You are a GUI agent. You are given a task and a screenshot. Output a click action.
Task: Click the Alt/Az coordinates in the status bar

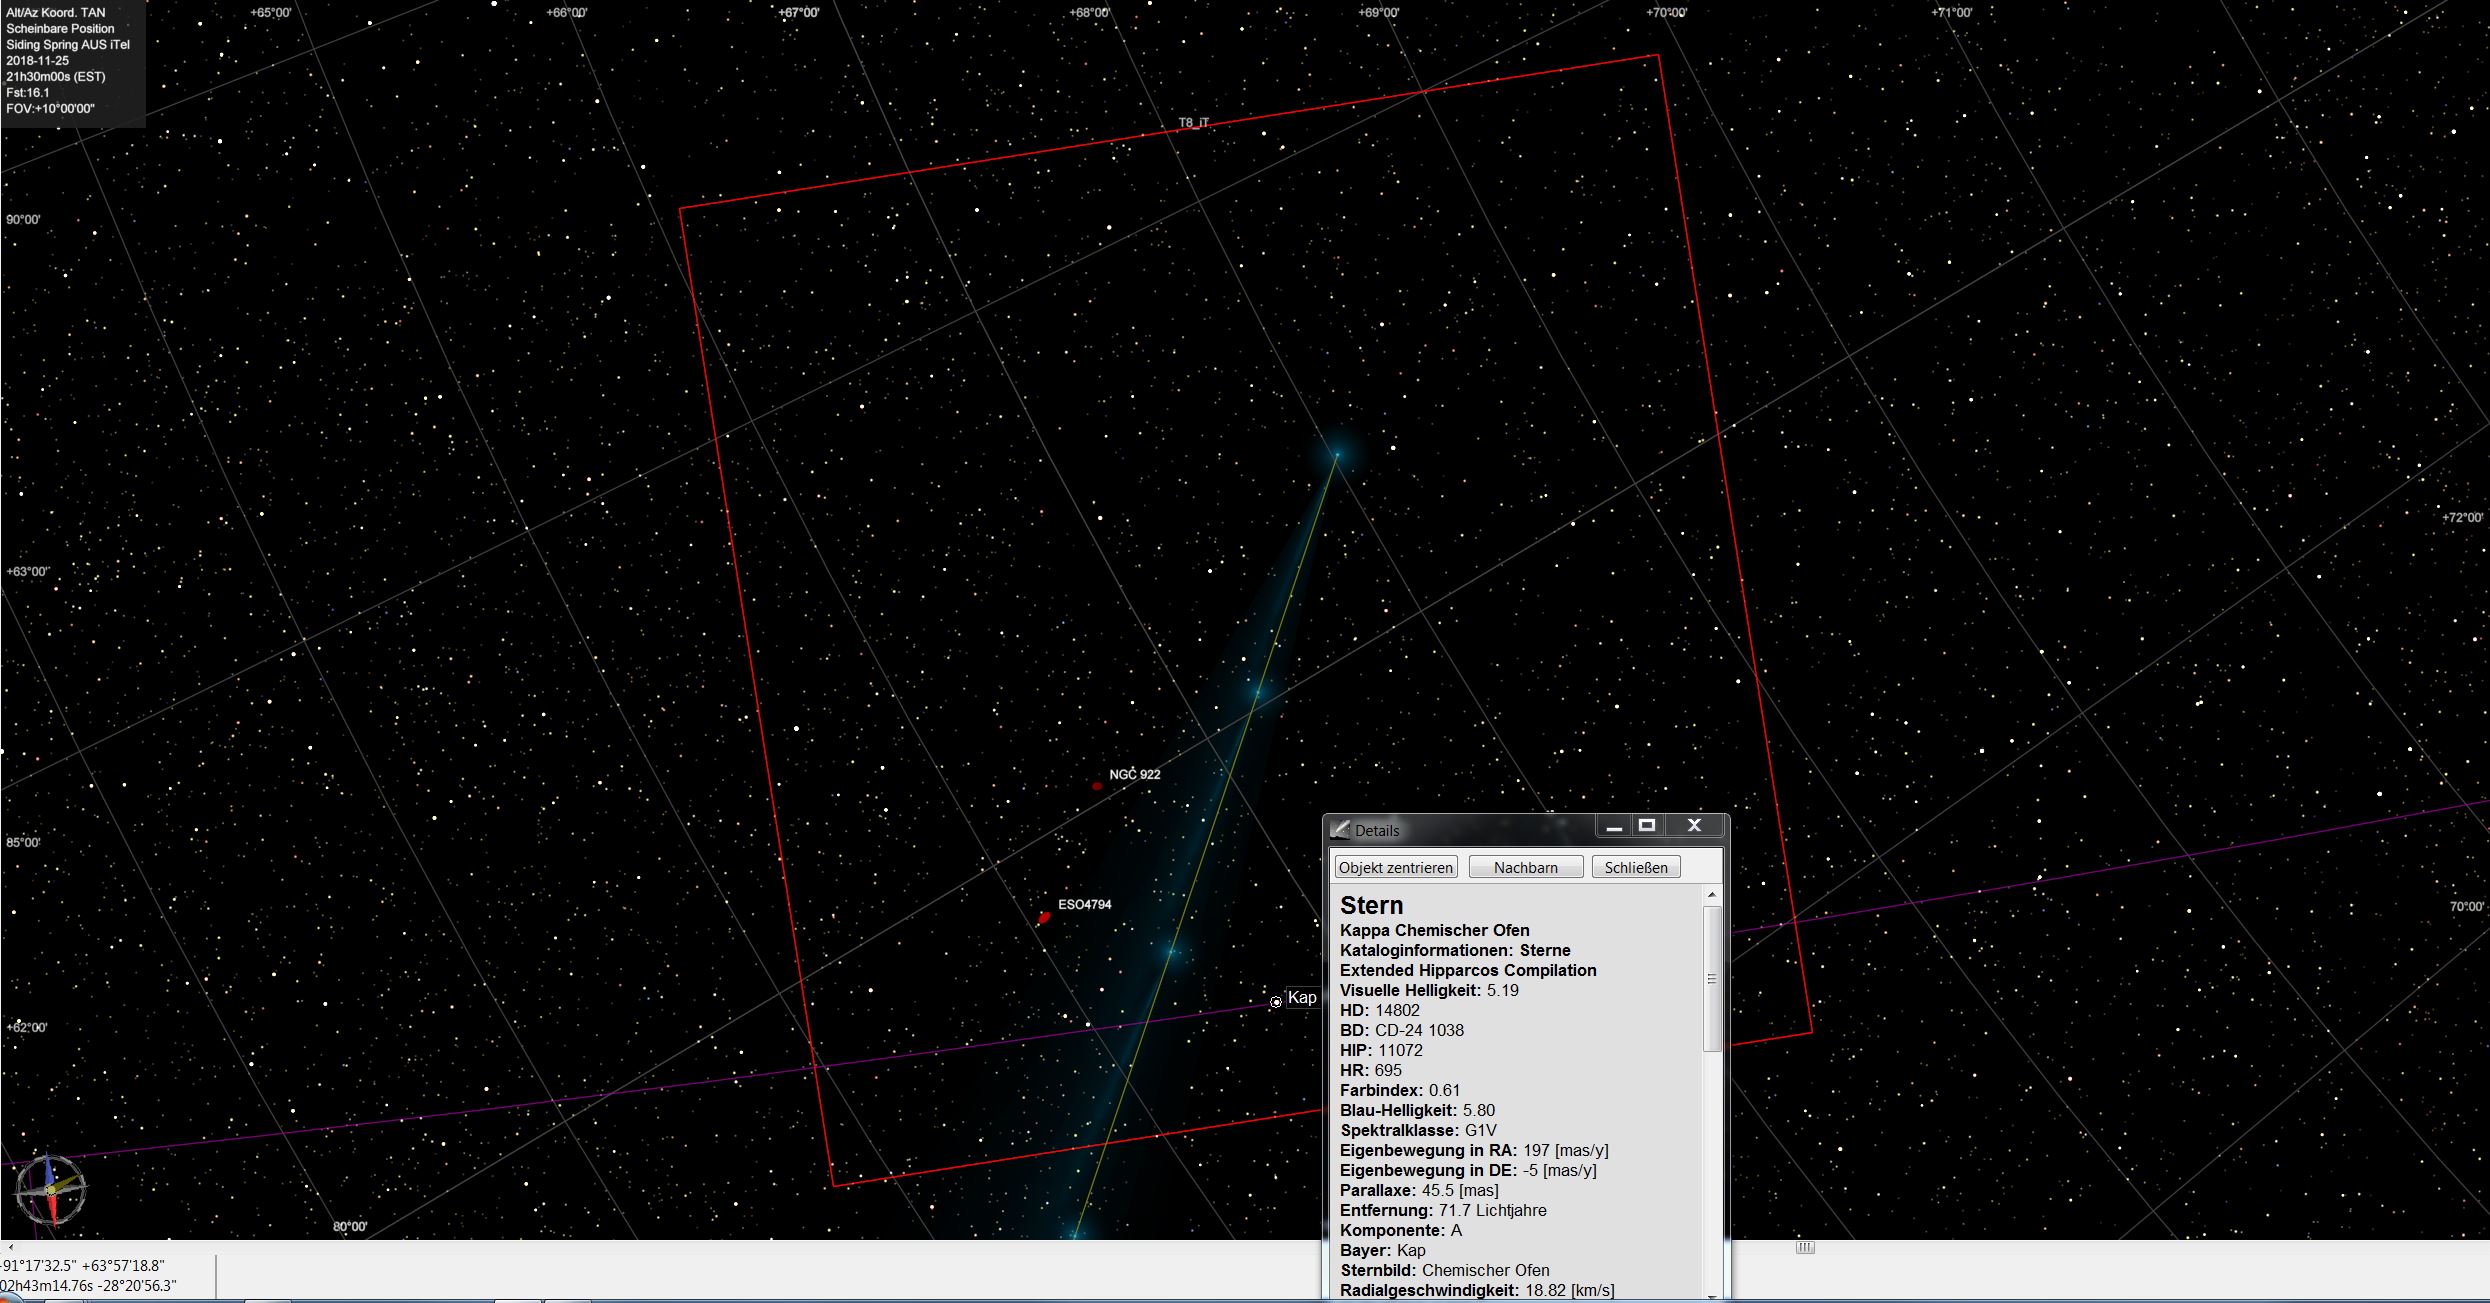[83, 1266]
